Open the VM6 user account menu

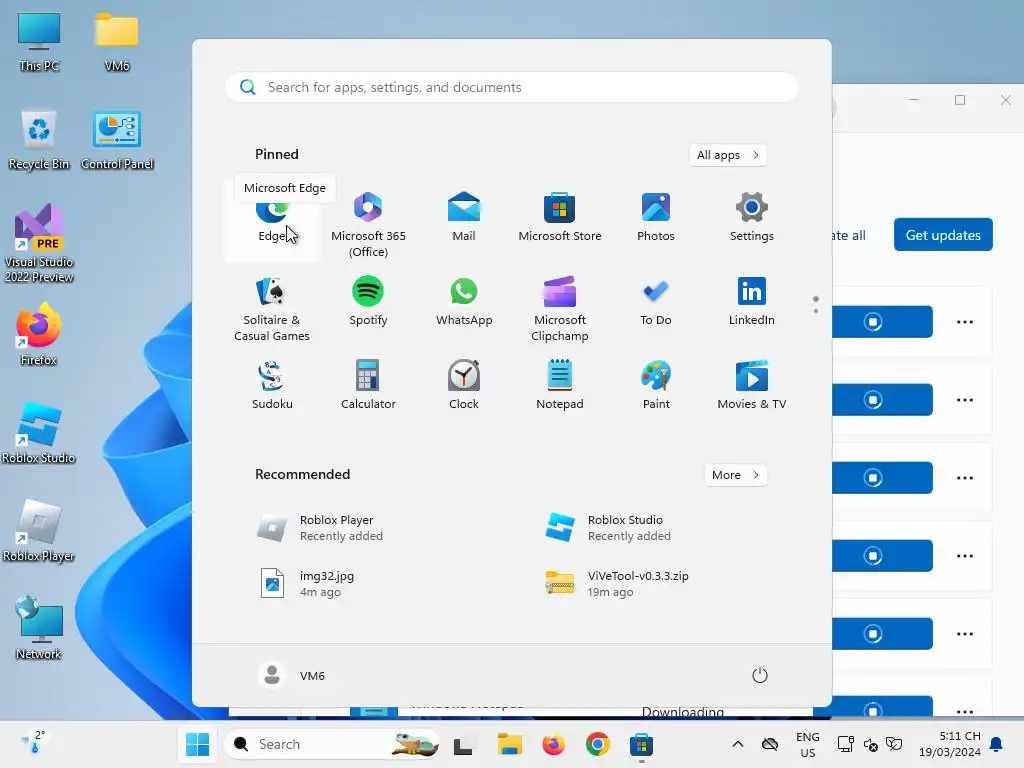pyautogui.click(x=291, y=675)
